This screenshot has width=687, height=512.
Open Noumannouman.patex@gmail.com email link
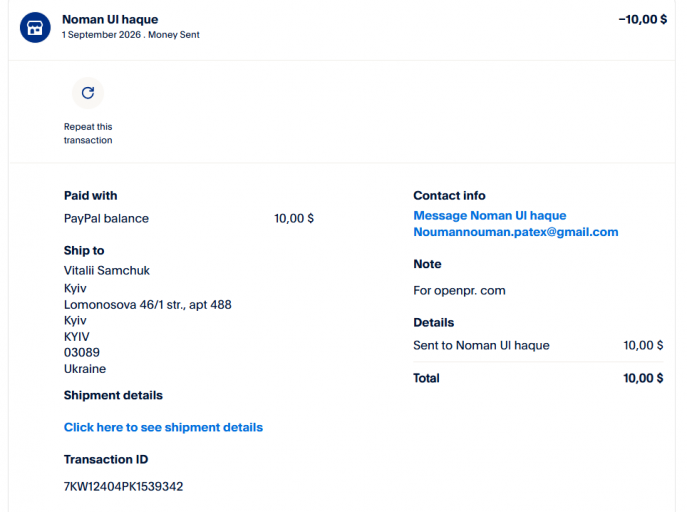tap(516, 232)
